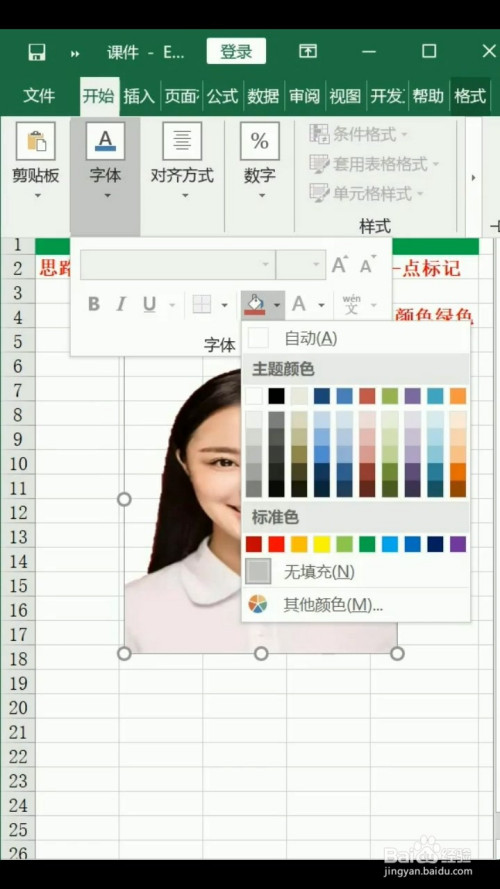
Task: Select standard dark red swatch
Action: pos(254,544)
